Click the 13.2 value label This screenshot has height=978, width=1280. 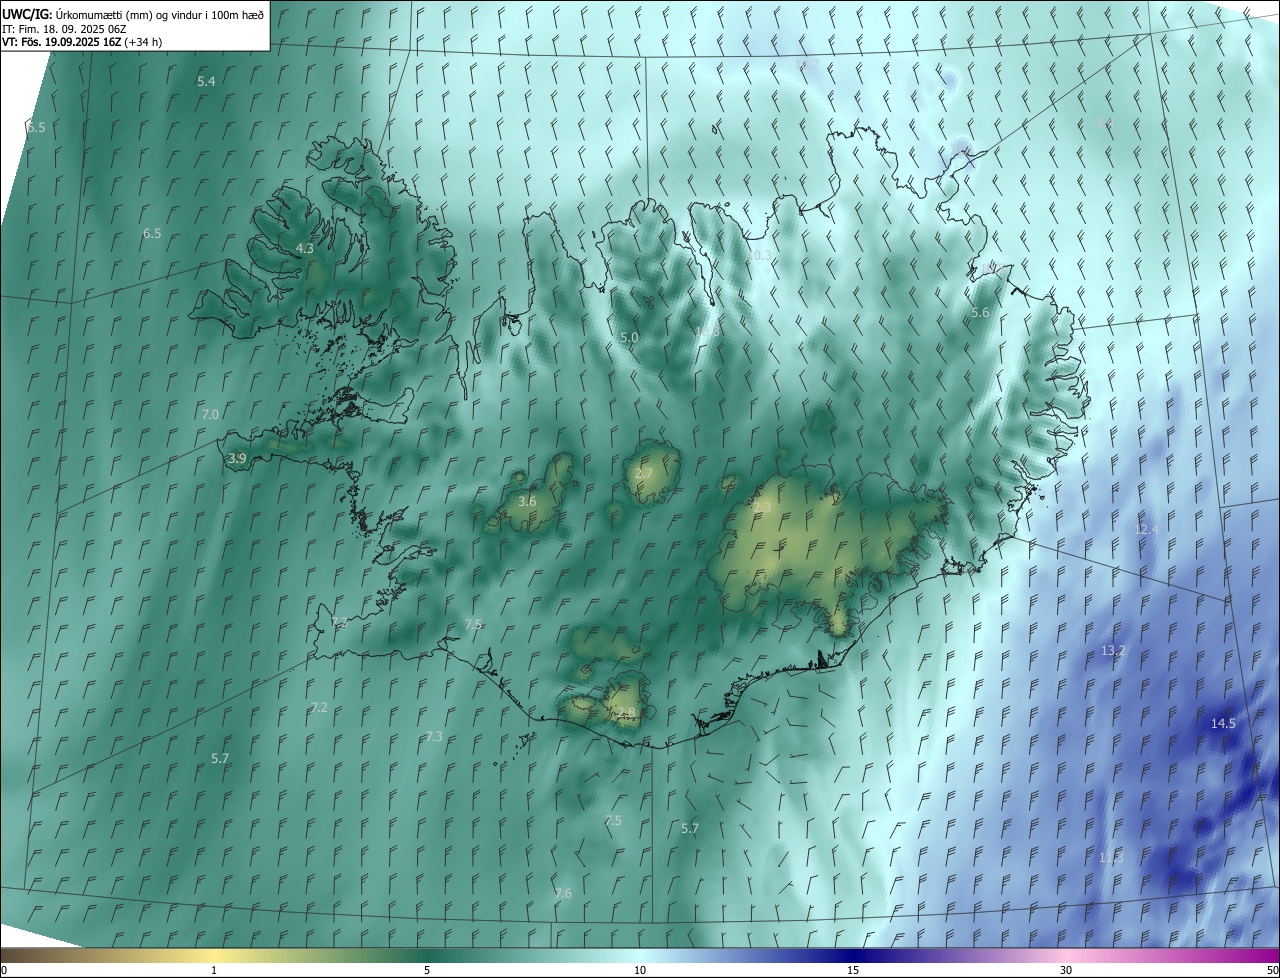(1113, 651)
